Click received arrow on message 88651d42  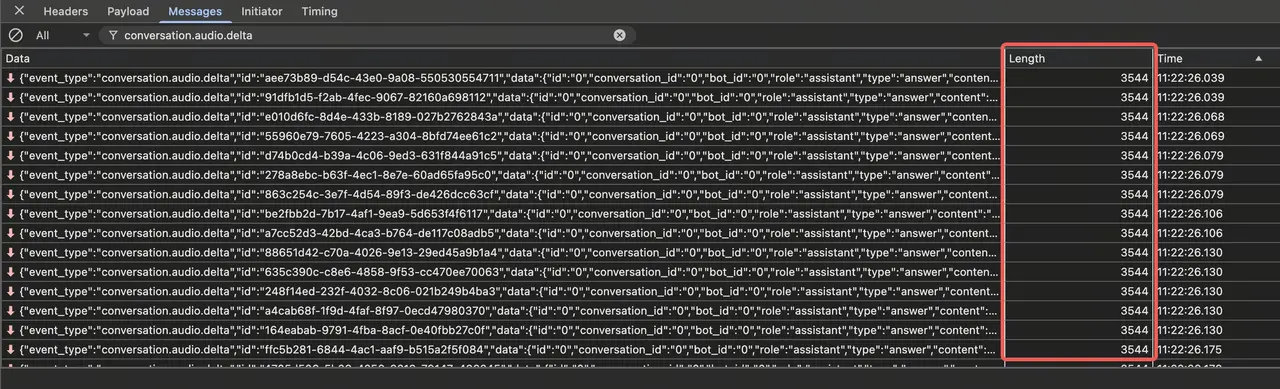coord(10,253)
